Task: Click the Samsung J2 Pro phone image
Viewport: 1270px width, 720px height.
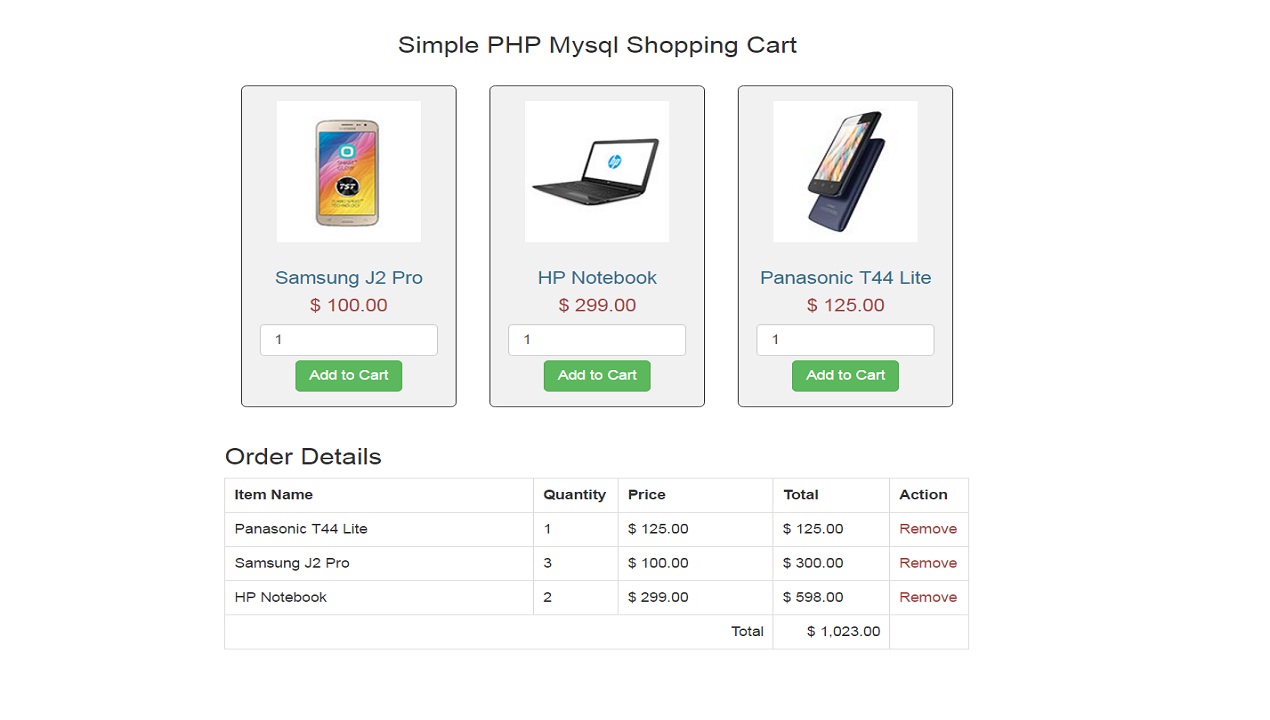Action: (348, 171)
